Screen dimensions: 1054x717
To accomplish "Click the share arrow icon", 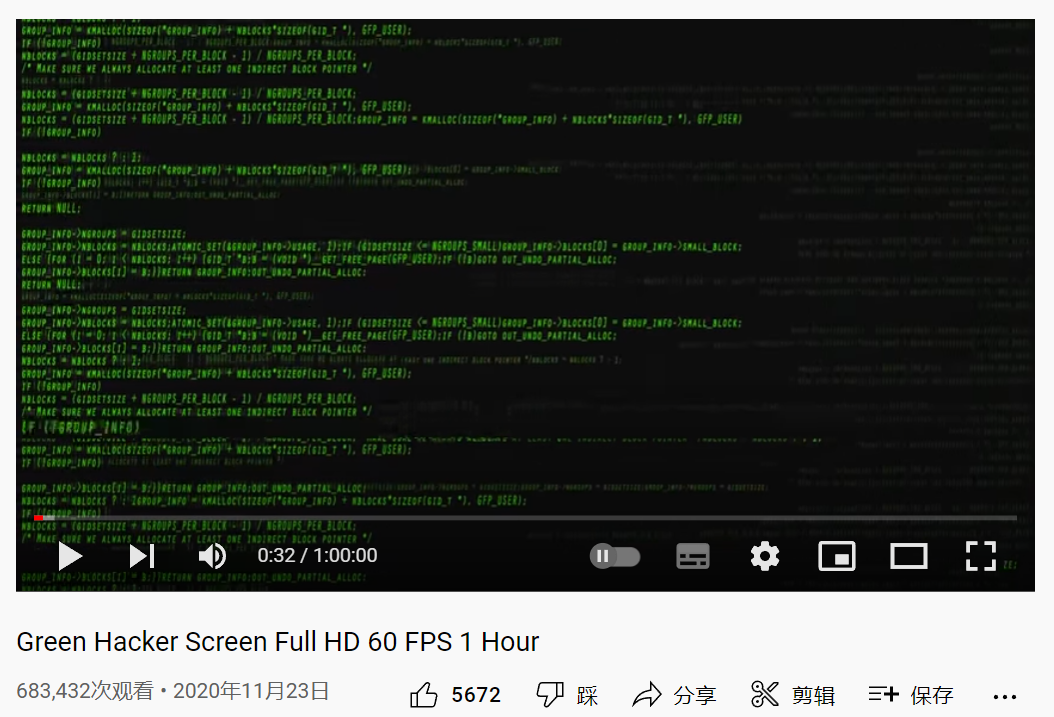I will [647, 695].
